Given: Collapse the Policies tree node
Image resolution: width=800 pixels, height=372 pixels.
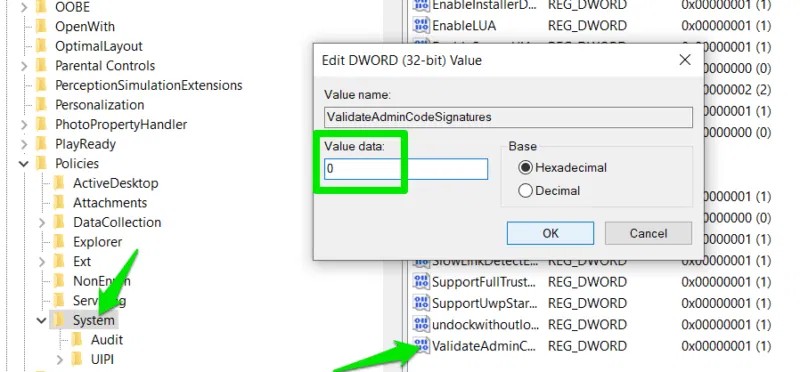Looking at the screenshot, I should [23, 164].
